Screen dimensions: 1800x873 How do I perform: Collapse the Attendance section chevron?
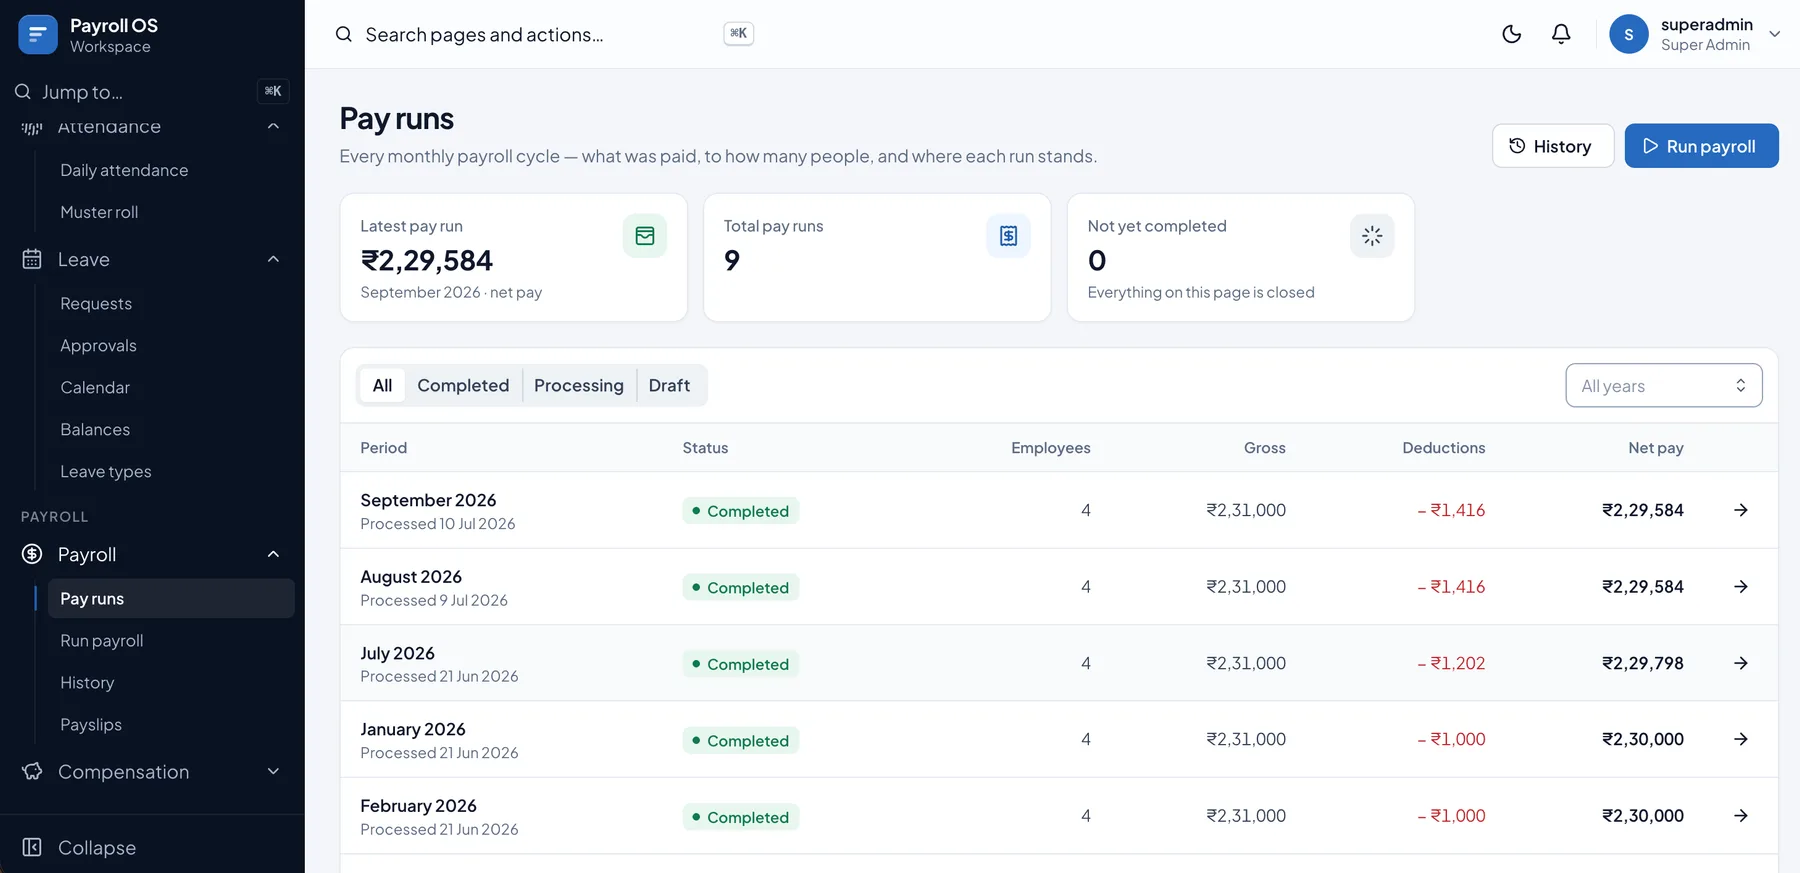point(273,126)
